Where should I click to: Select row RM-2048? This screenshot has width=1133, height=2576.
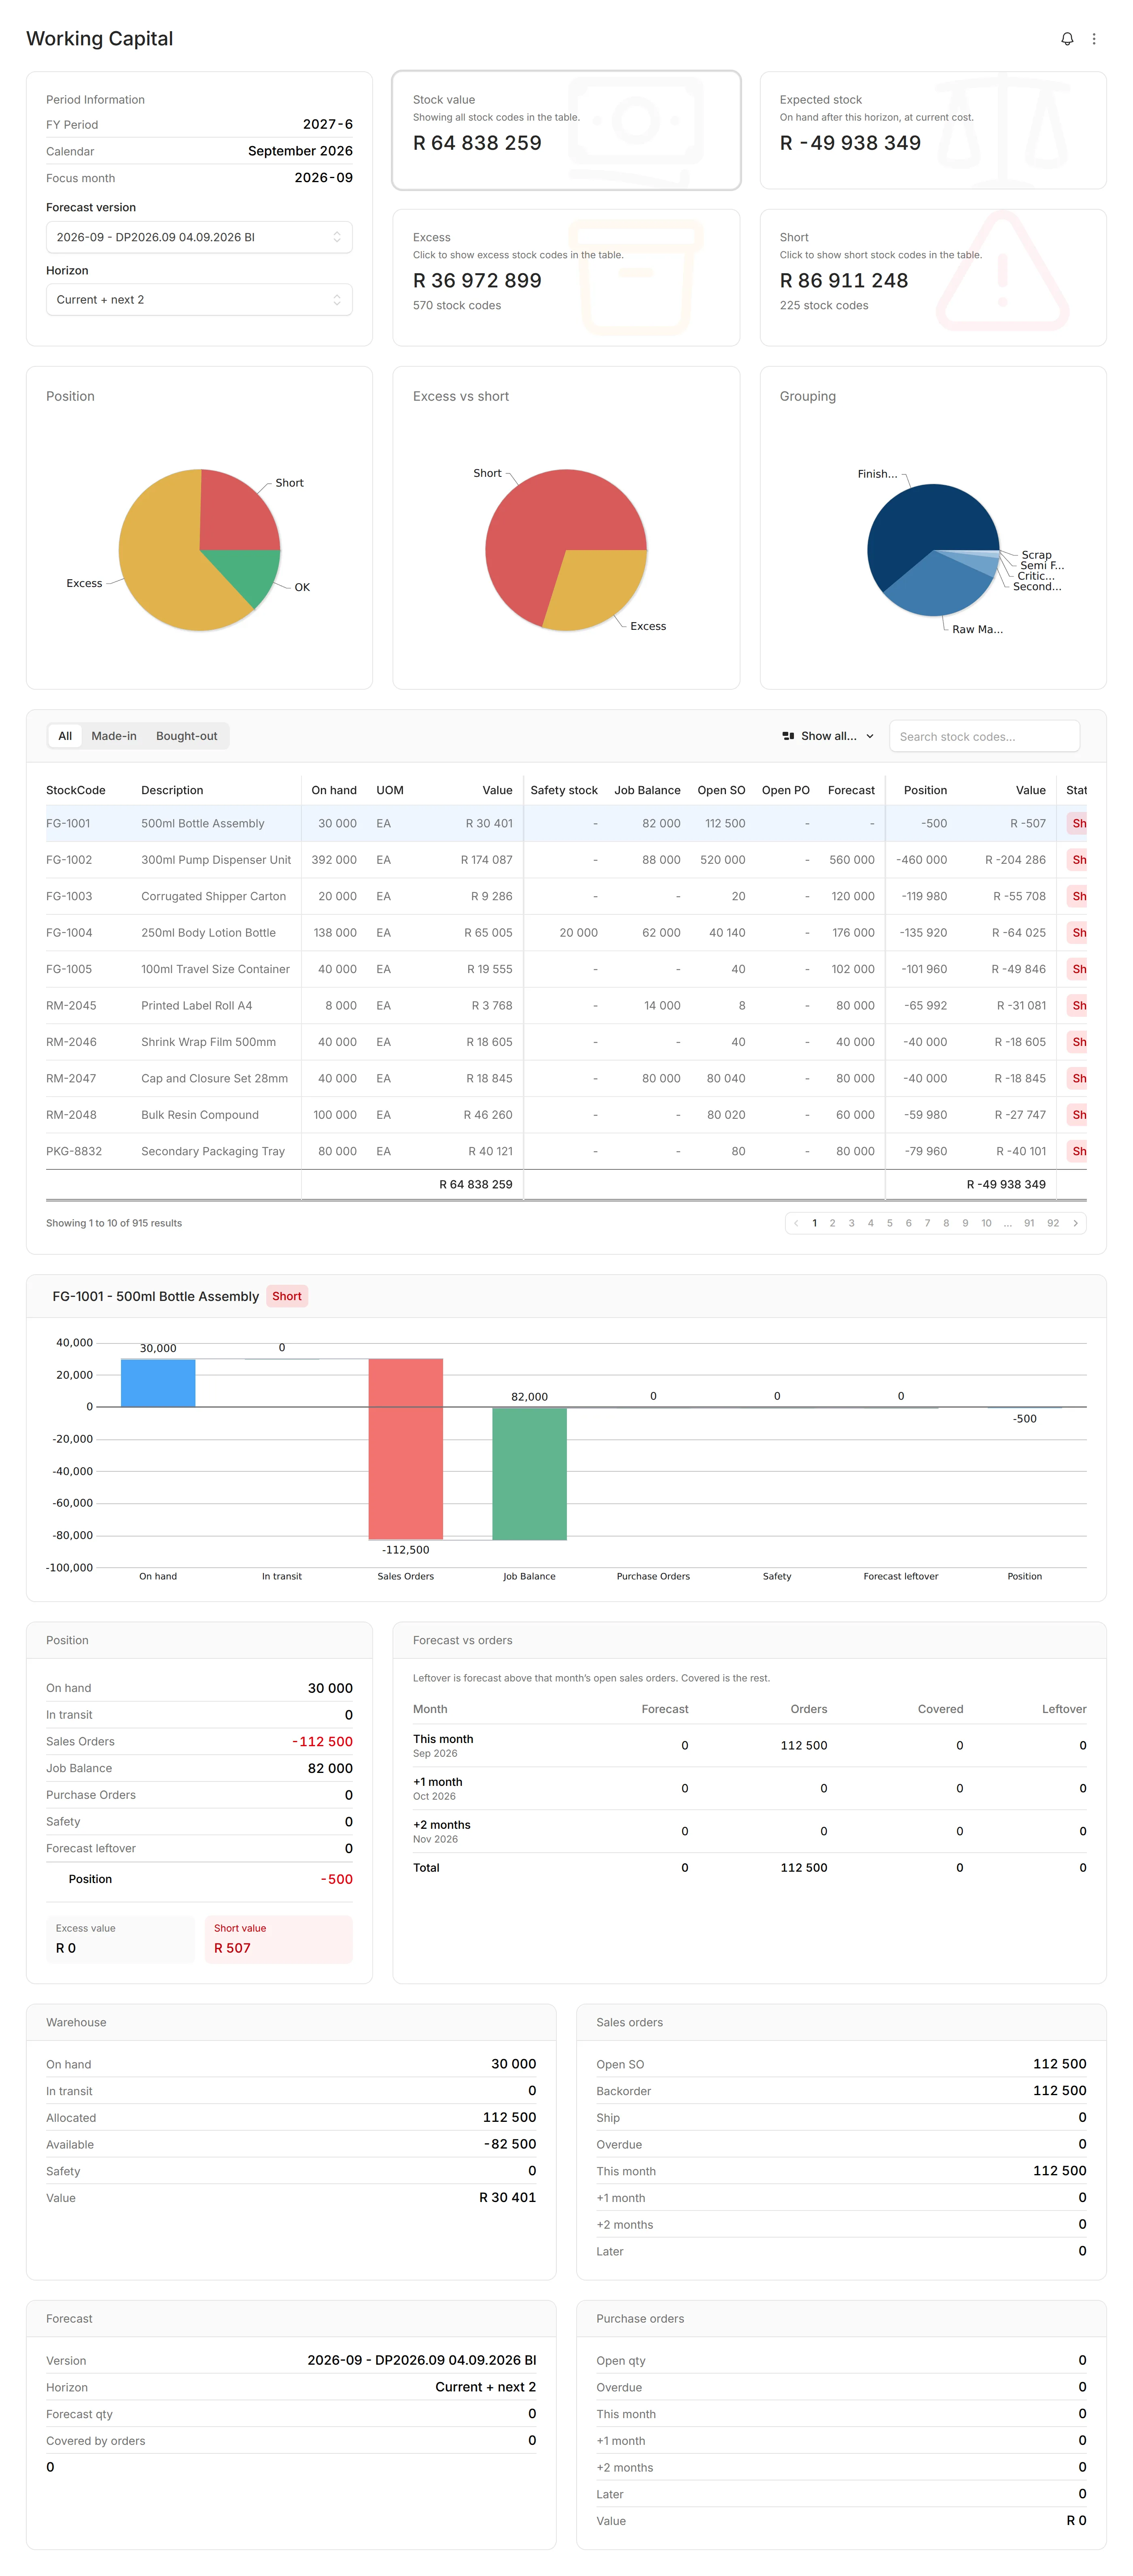pos(566,1115)
